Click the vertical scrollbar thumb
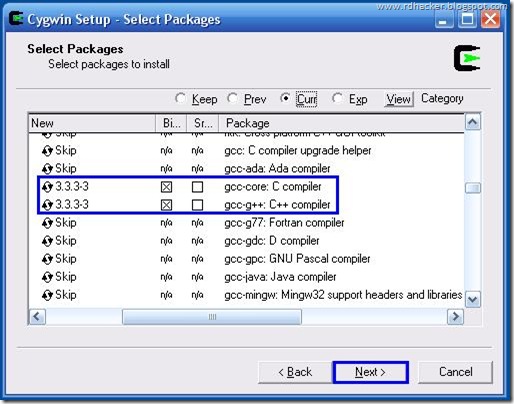 tap(473, 188)
